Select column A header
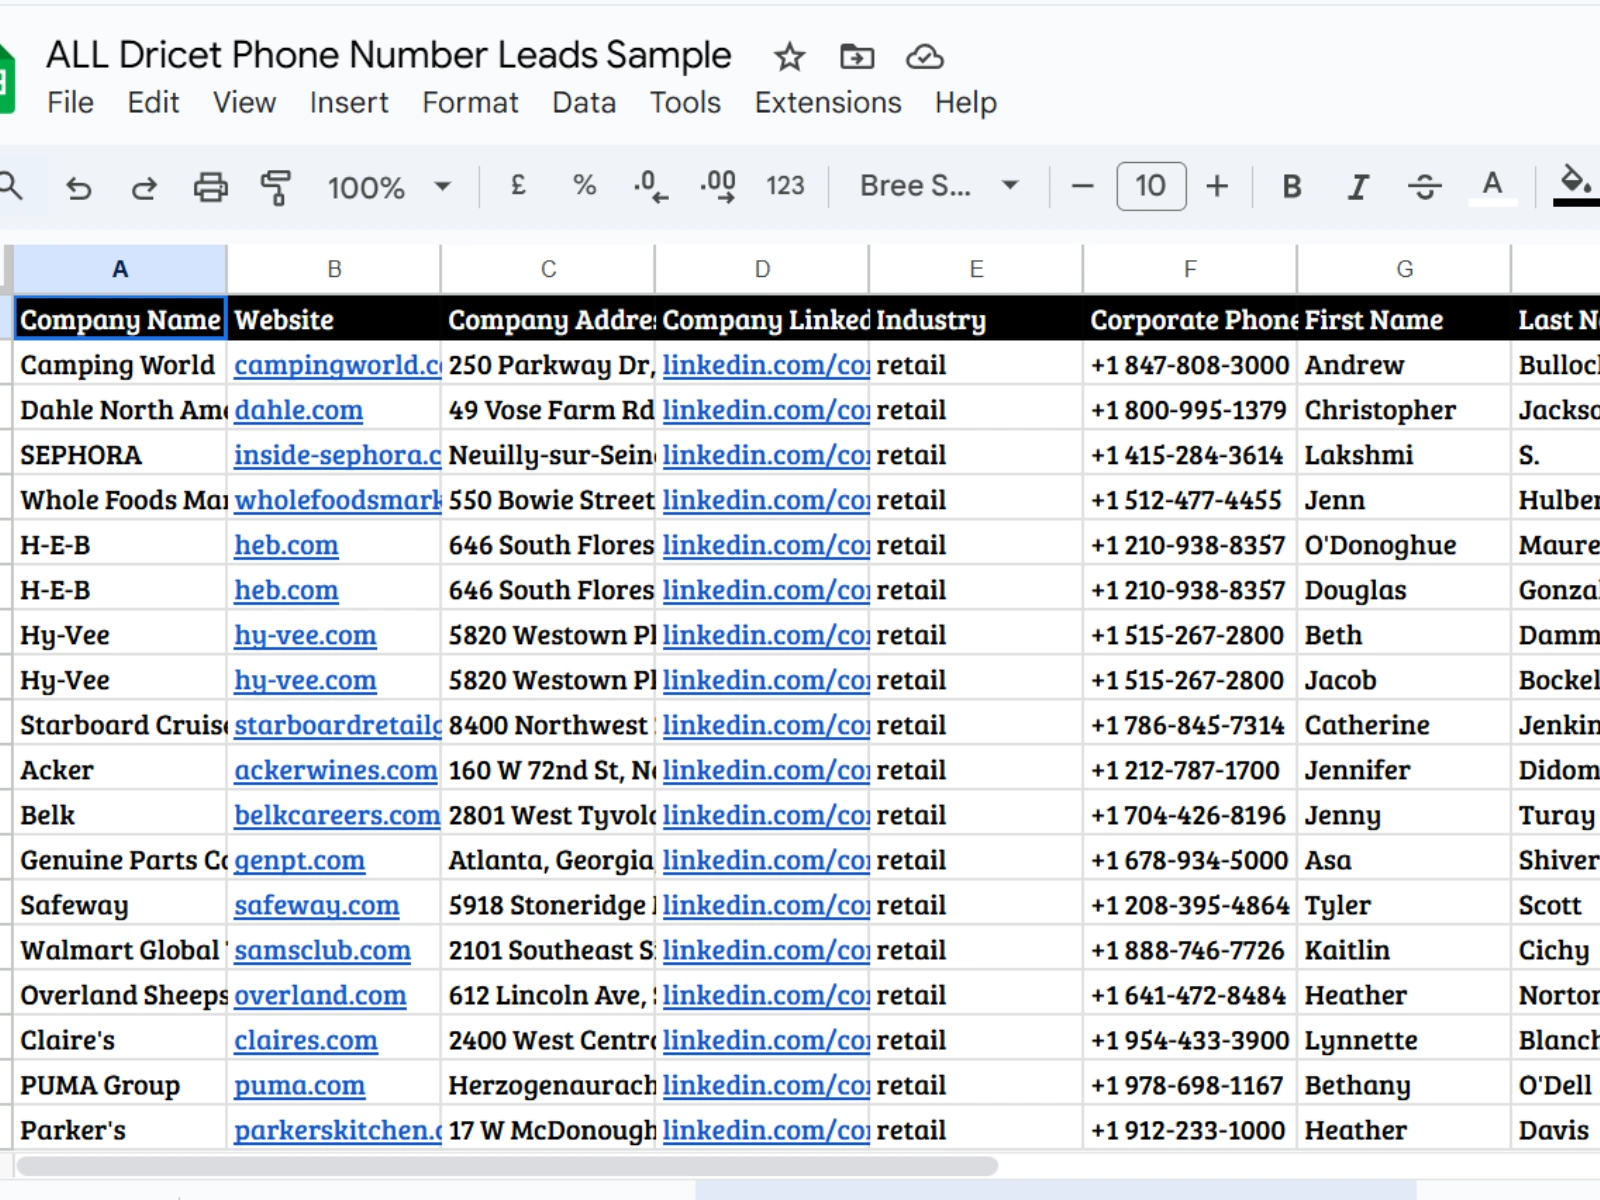Screen dimensions: 1600x1200 coord(120,269)
